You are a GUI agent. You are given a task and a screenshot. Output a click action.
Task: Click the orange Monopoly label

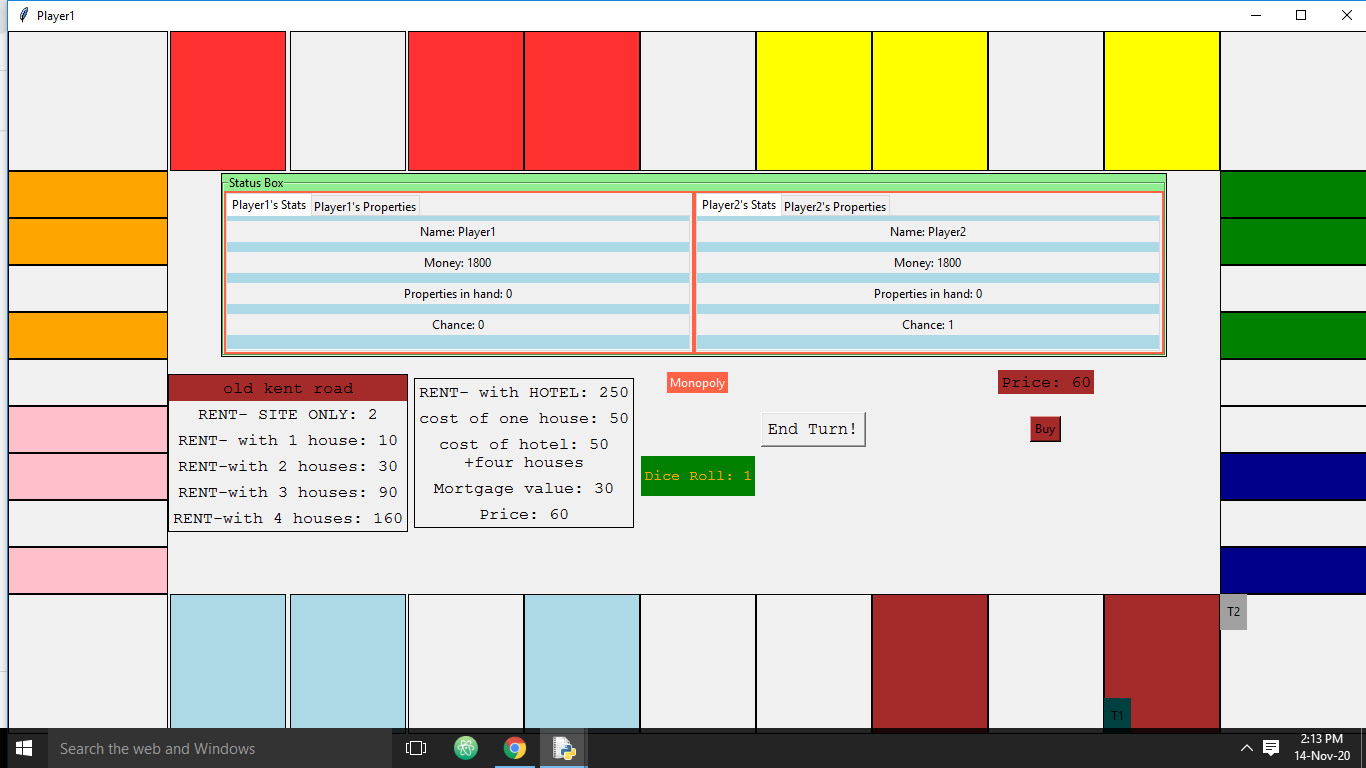(697, 383)
